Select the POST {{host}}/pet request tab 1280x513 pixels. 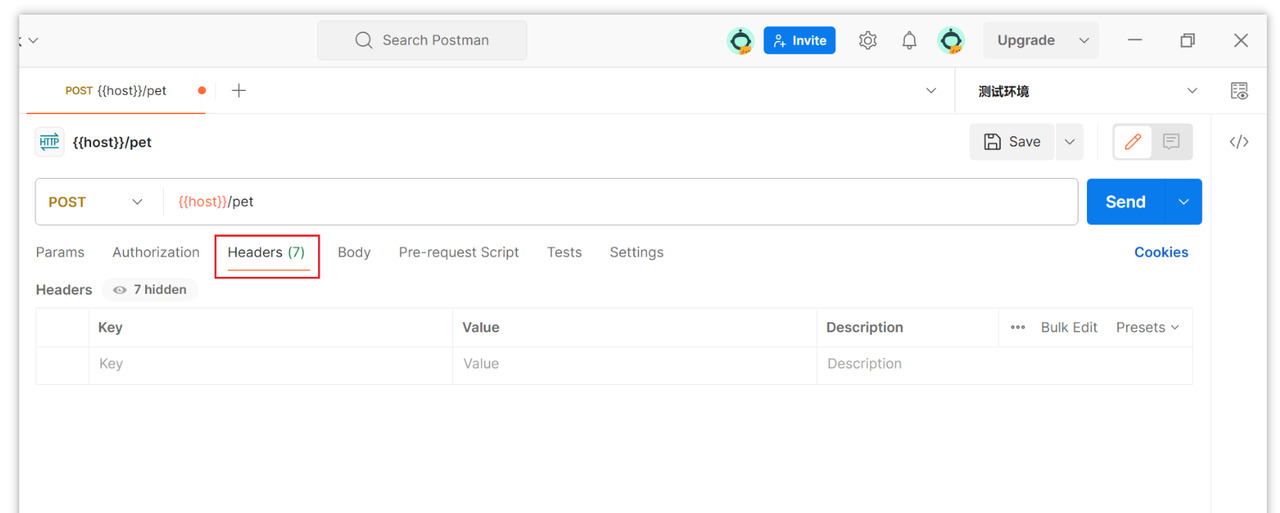116,90
